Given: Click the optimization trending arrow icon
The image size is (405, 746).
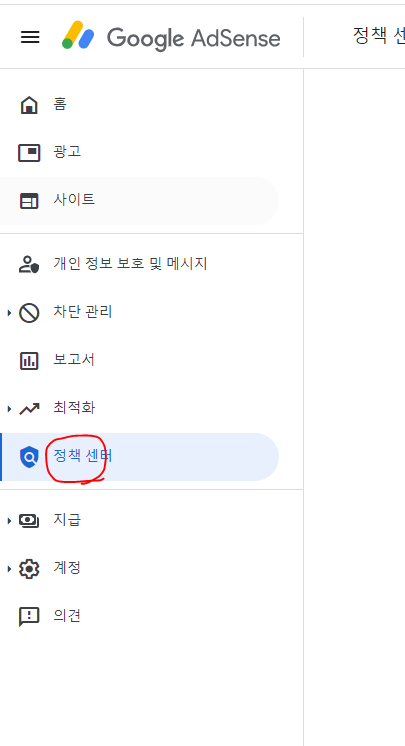Looking at the screenshot, I should coord(29,409).
